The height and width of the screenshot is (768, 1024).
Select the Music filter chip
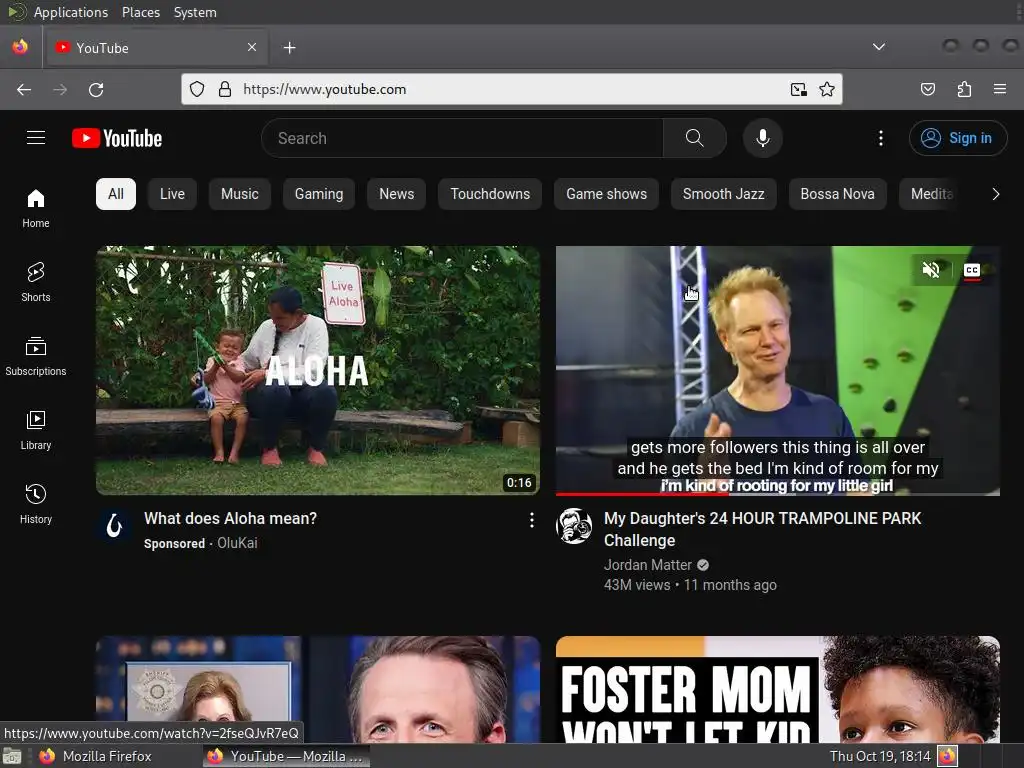(x=240, y=194)
